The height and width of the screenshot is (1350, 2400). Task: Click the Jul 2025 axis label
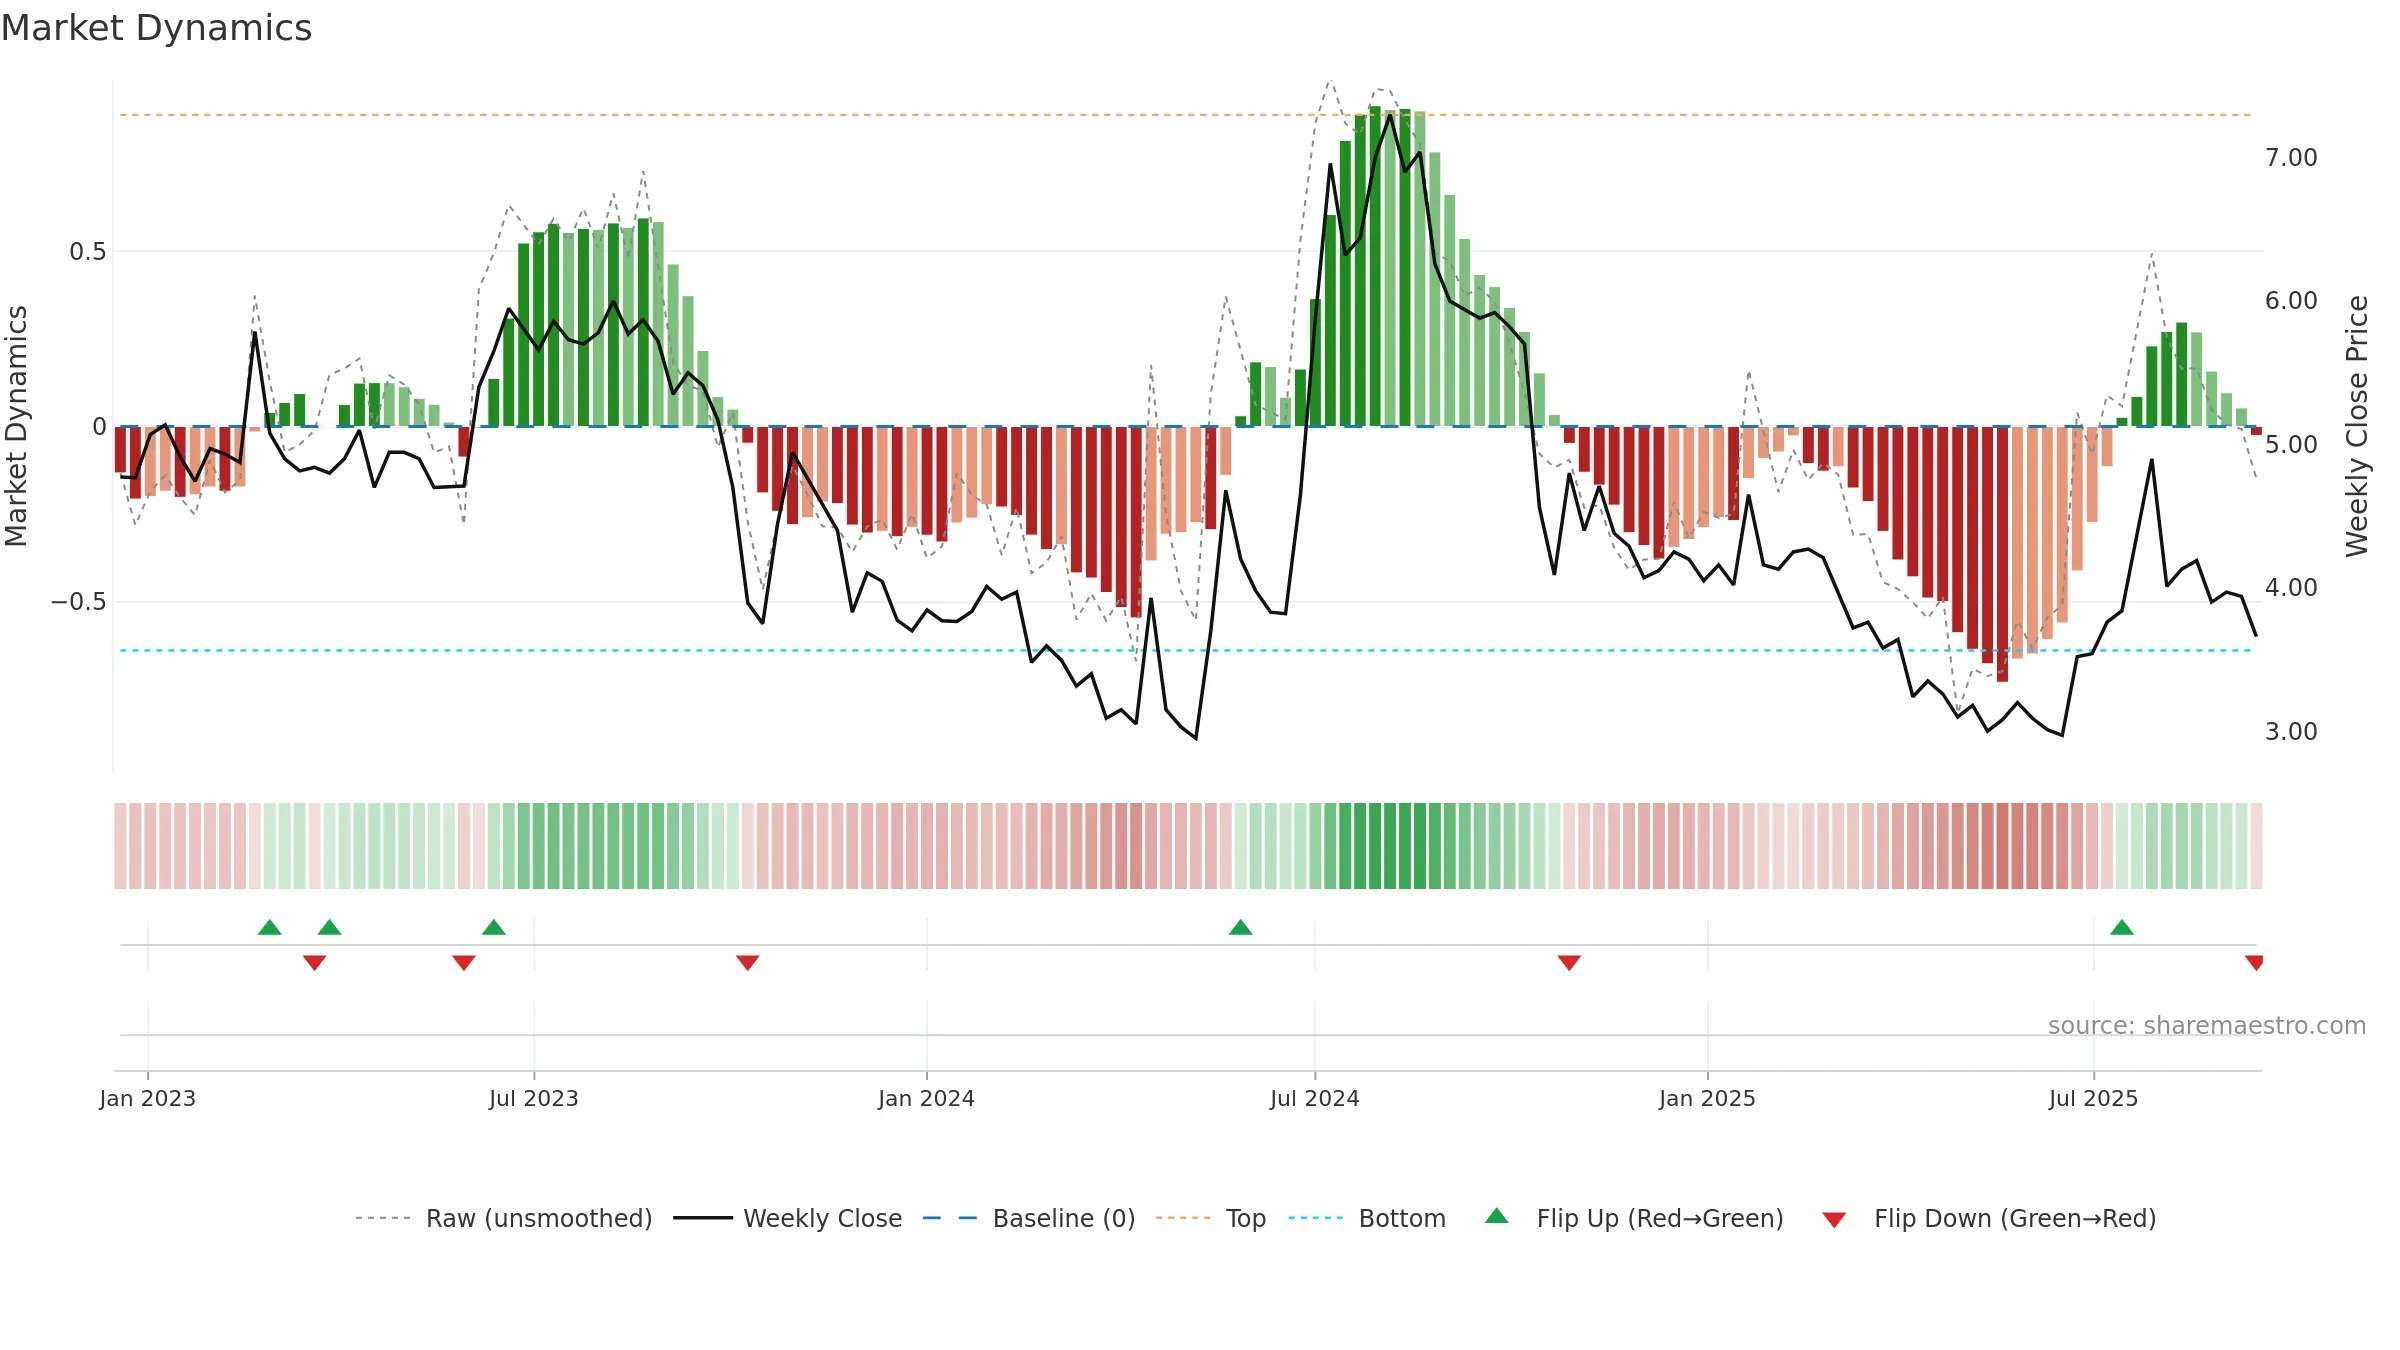pos(2094,1098)
